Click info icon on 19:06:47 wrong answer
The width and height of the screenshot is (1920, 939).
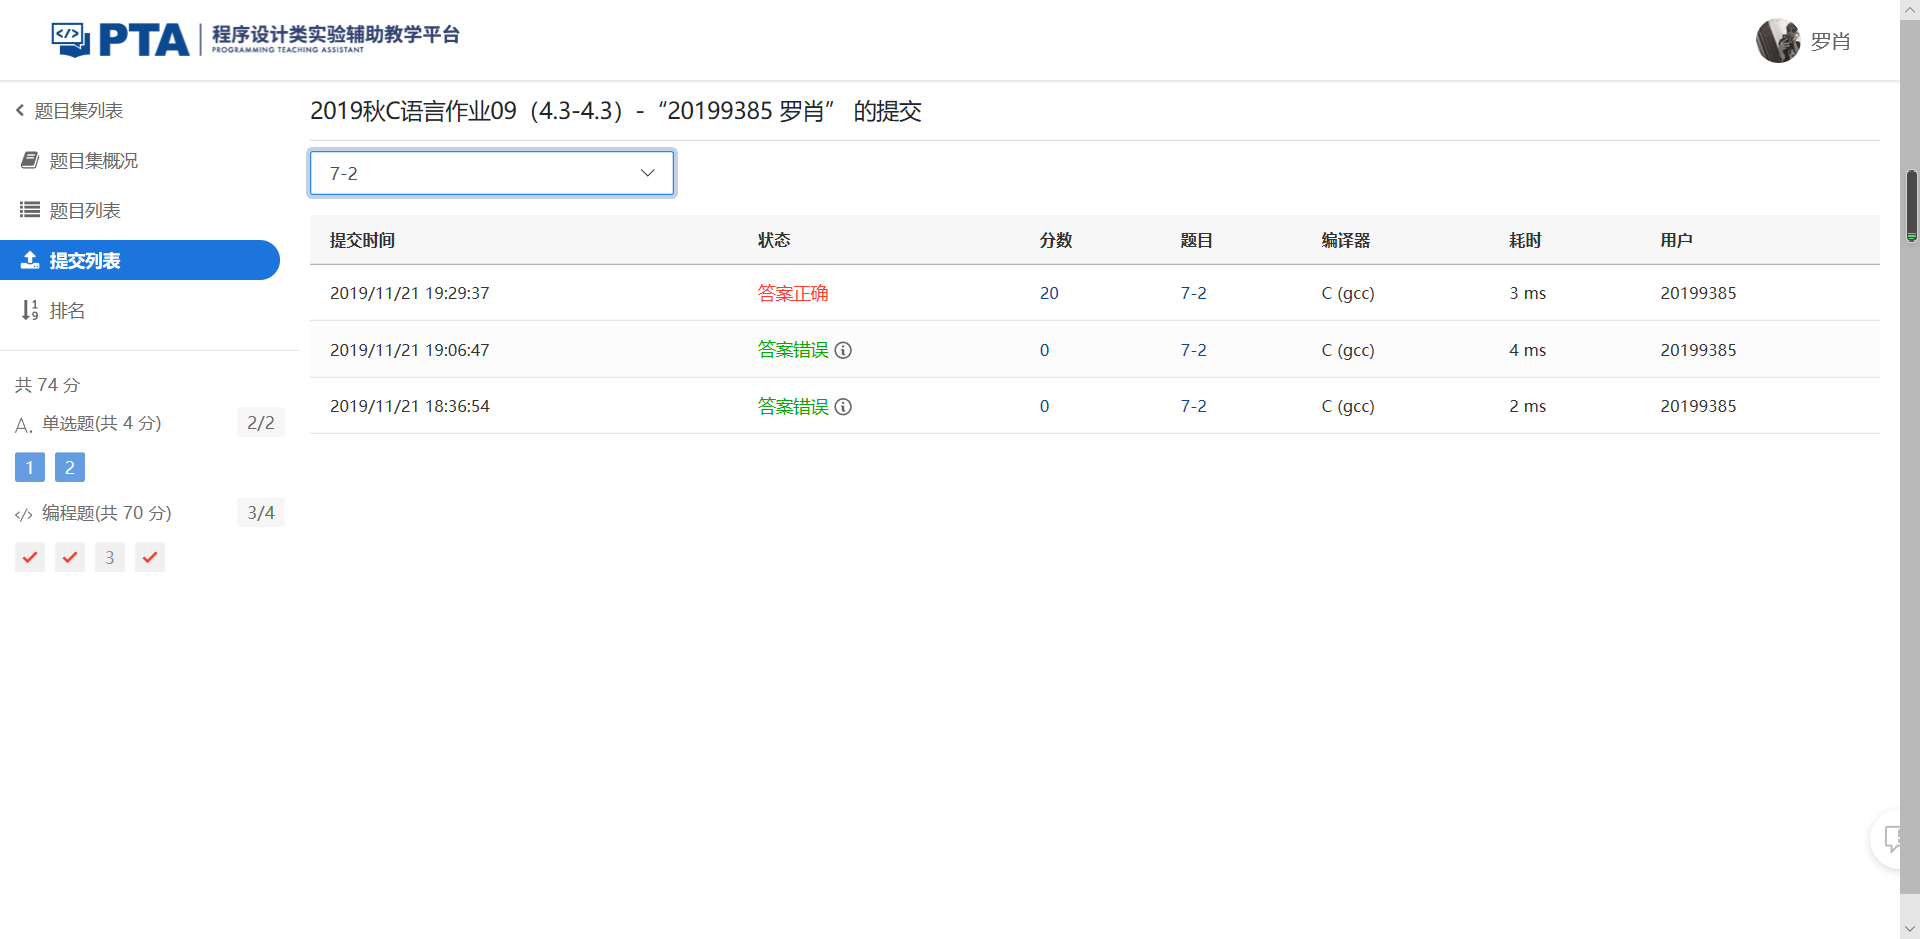pos(843,350)
